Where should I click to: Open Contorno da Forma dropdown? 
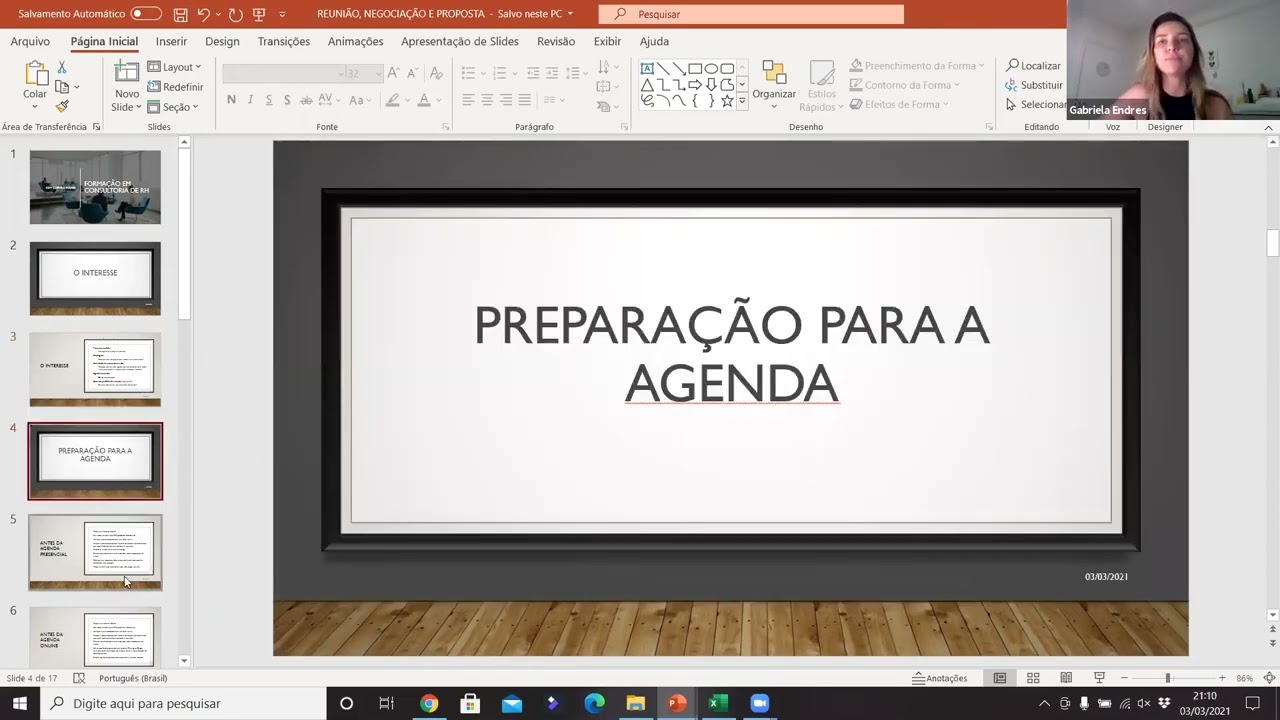click(905, 85)
